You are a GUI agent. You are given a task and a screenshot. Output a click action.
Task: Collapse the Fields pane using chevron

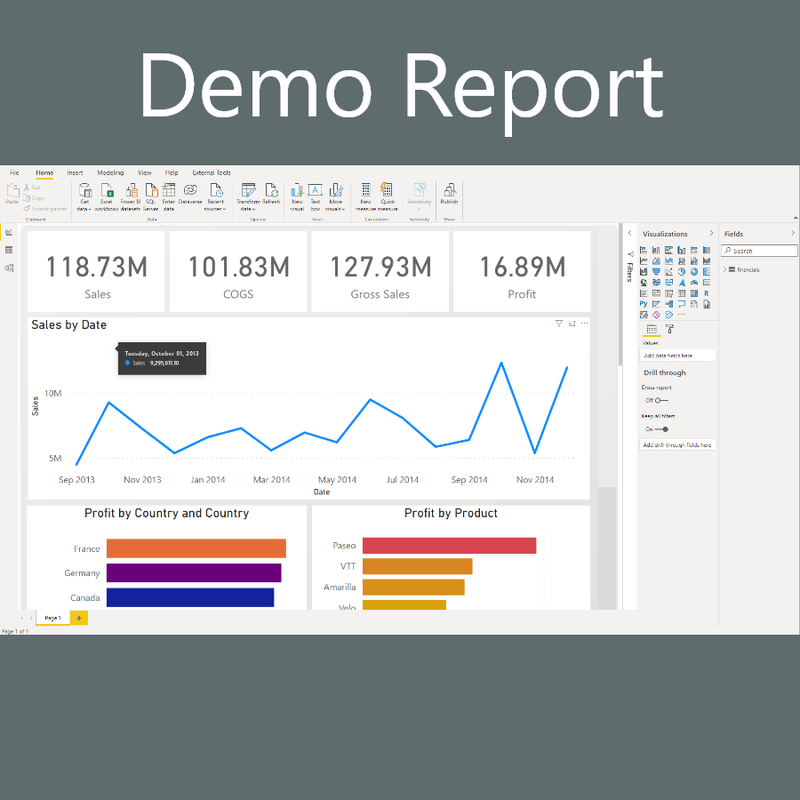point(793,234)
